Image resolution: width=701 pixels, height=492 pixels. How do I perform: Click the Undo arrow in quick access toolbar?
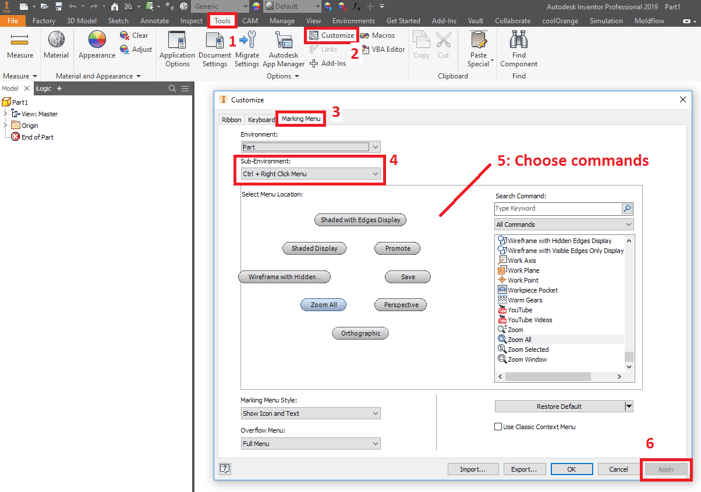tap(73, 6)
